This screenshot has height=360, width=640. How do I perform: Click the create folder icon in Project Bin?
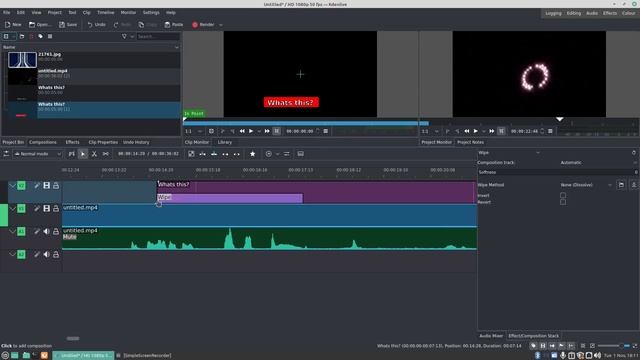[x=22, y=36]
